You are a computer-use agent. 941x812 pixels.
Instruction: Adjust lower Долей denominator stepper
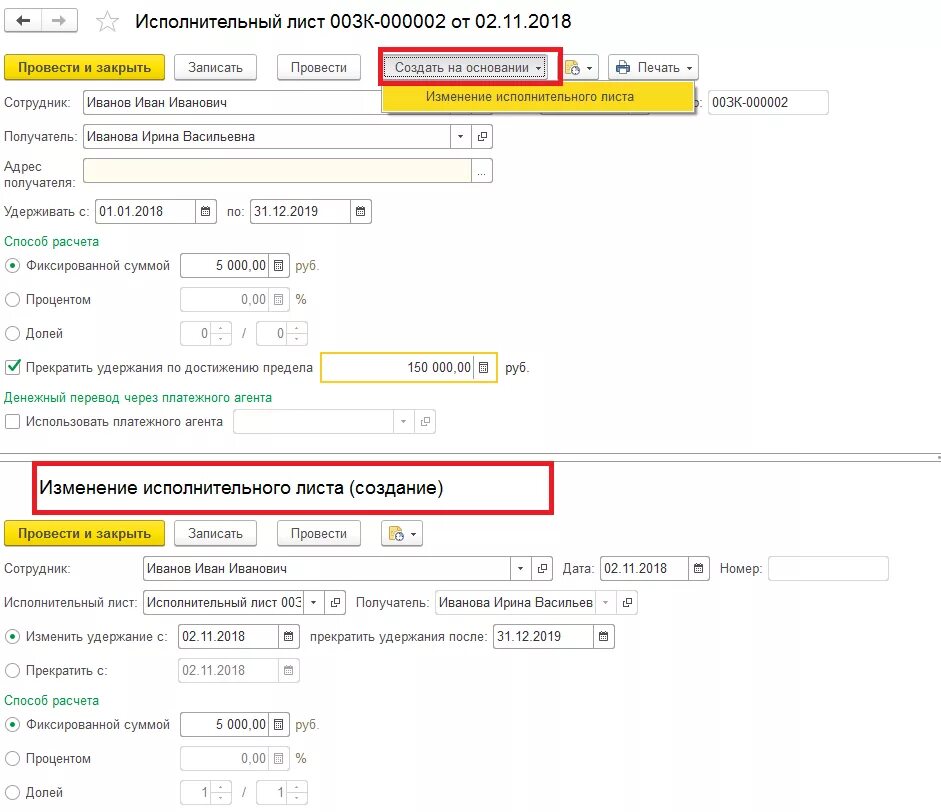pos(296,793)
